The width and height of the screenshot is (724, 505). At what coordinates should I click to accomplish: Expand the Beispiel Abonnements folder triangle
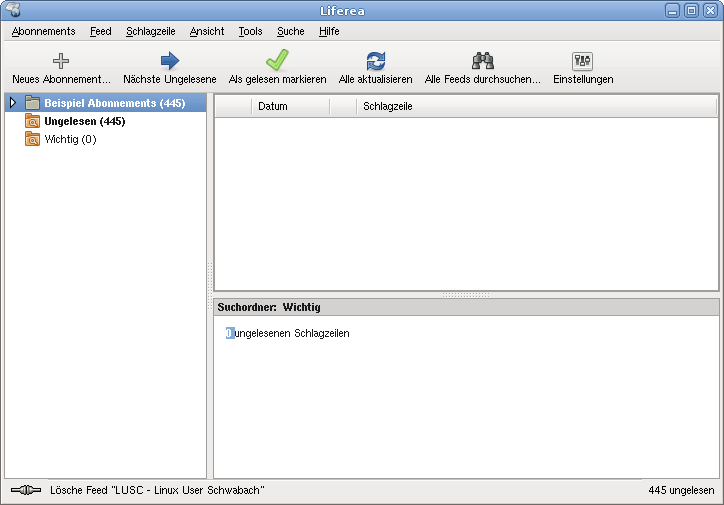pos(13,103)
